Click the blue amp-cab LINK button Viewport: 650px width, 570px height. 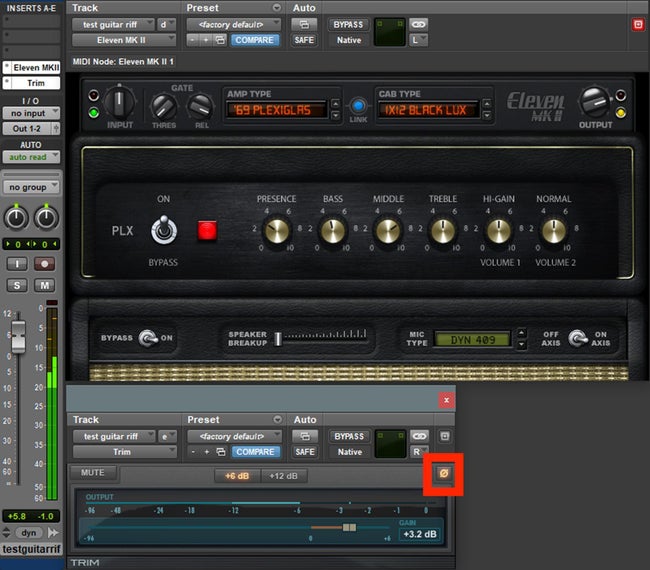coord(358,106)
